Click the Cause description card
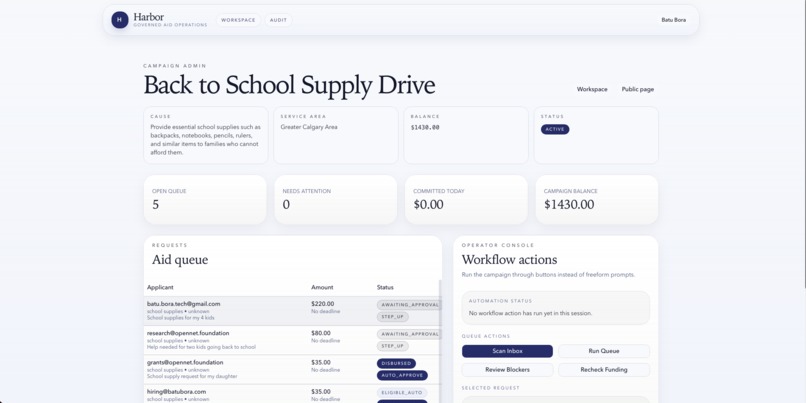Viewport: 806px width, 403px height. tap(206, 135)
